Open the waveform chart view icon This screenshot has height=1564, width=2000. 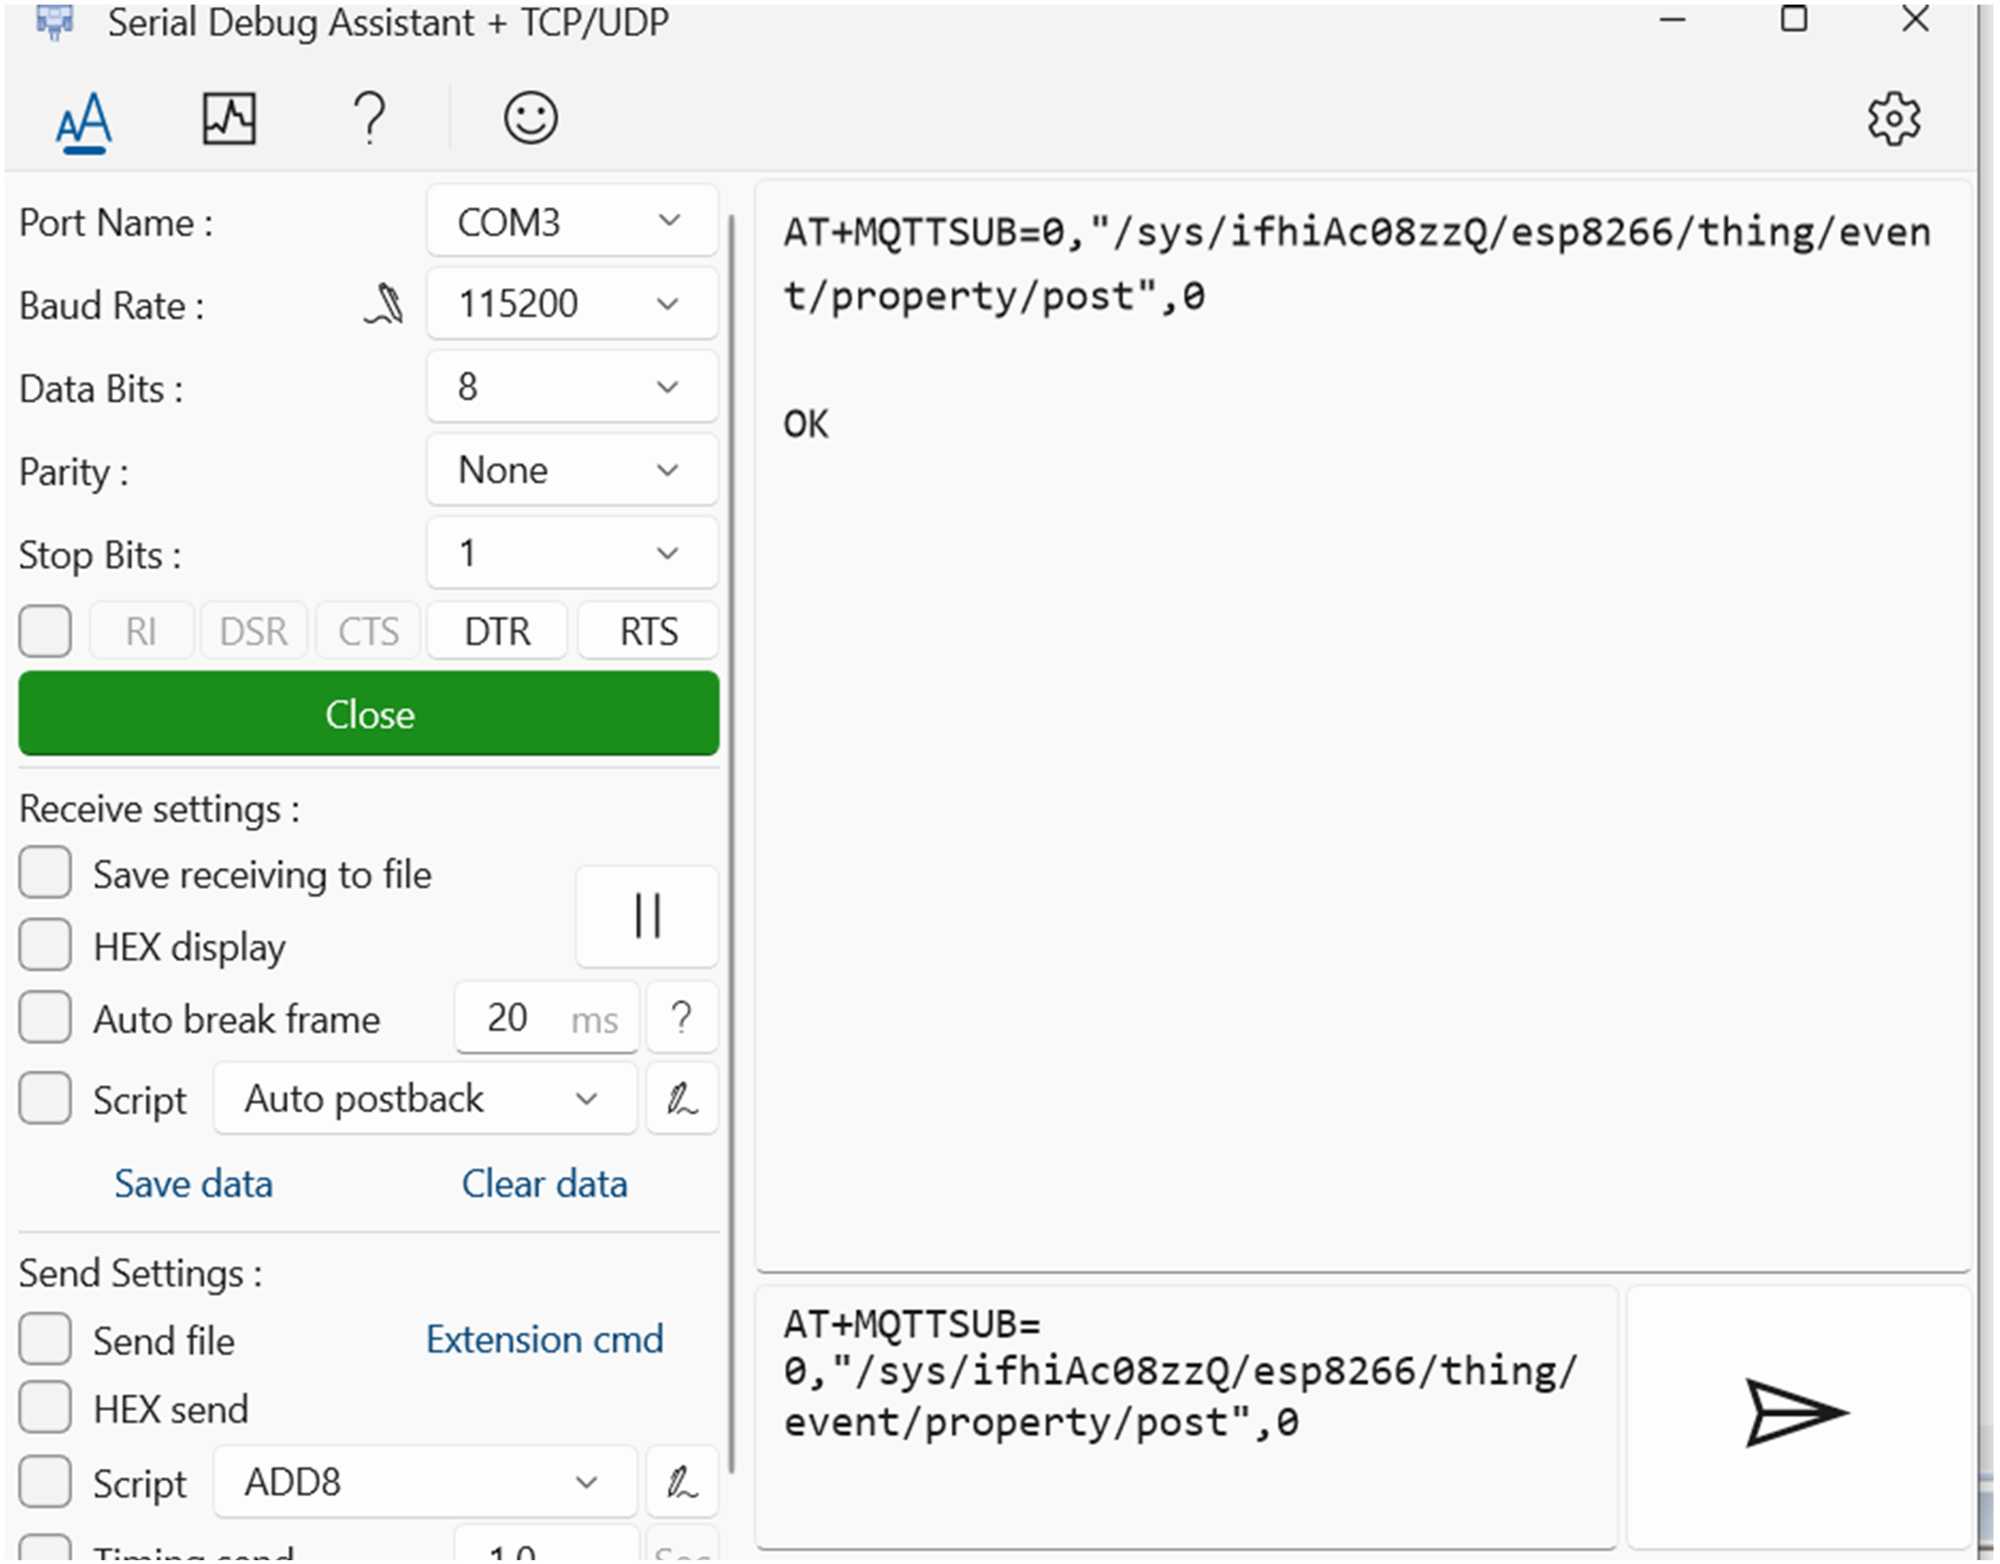pyautogui.click(x=229, y=119)
